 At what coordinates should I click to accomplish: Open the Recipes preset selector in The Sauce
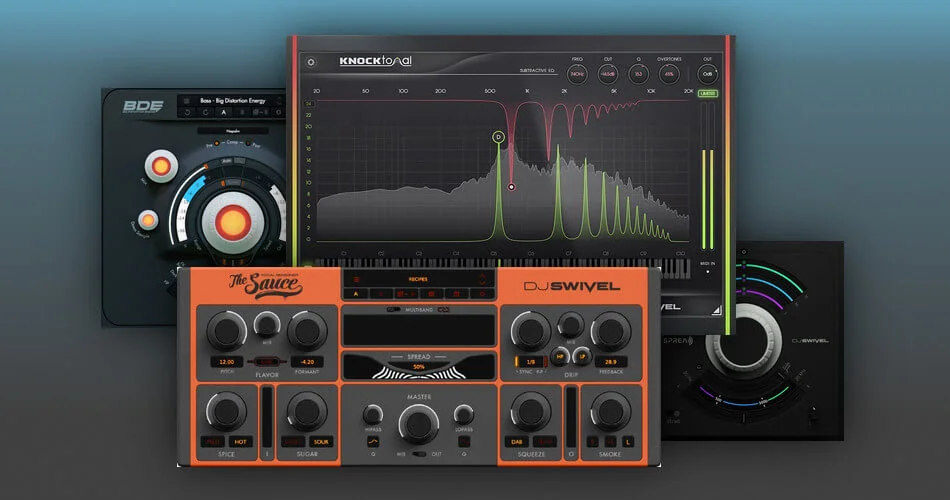point(418,279)
